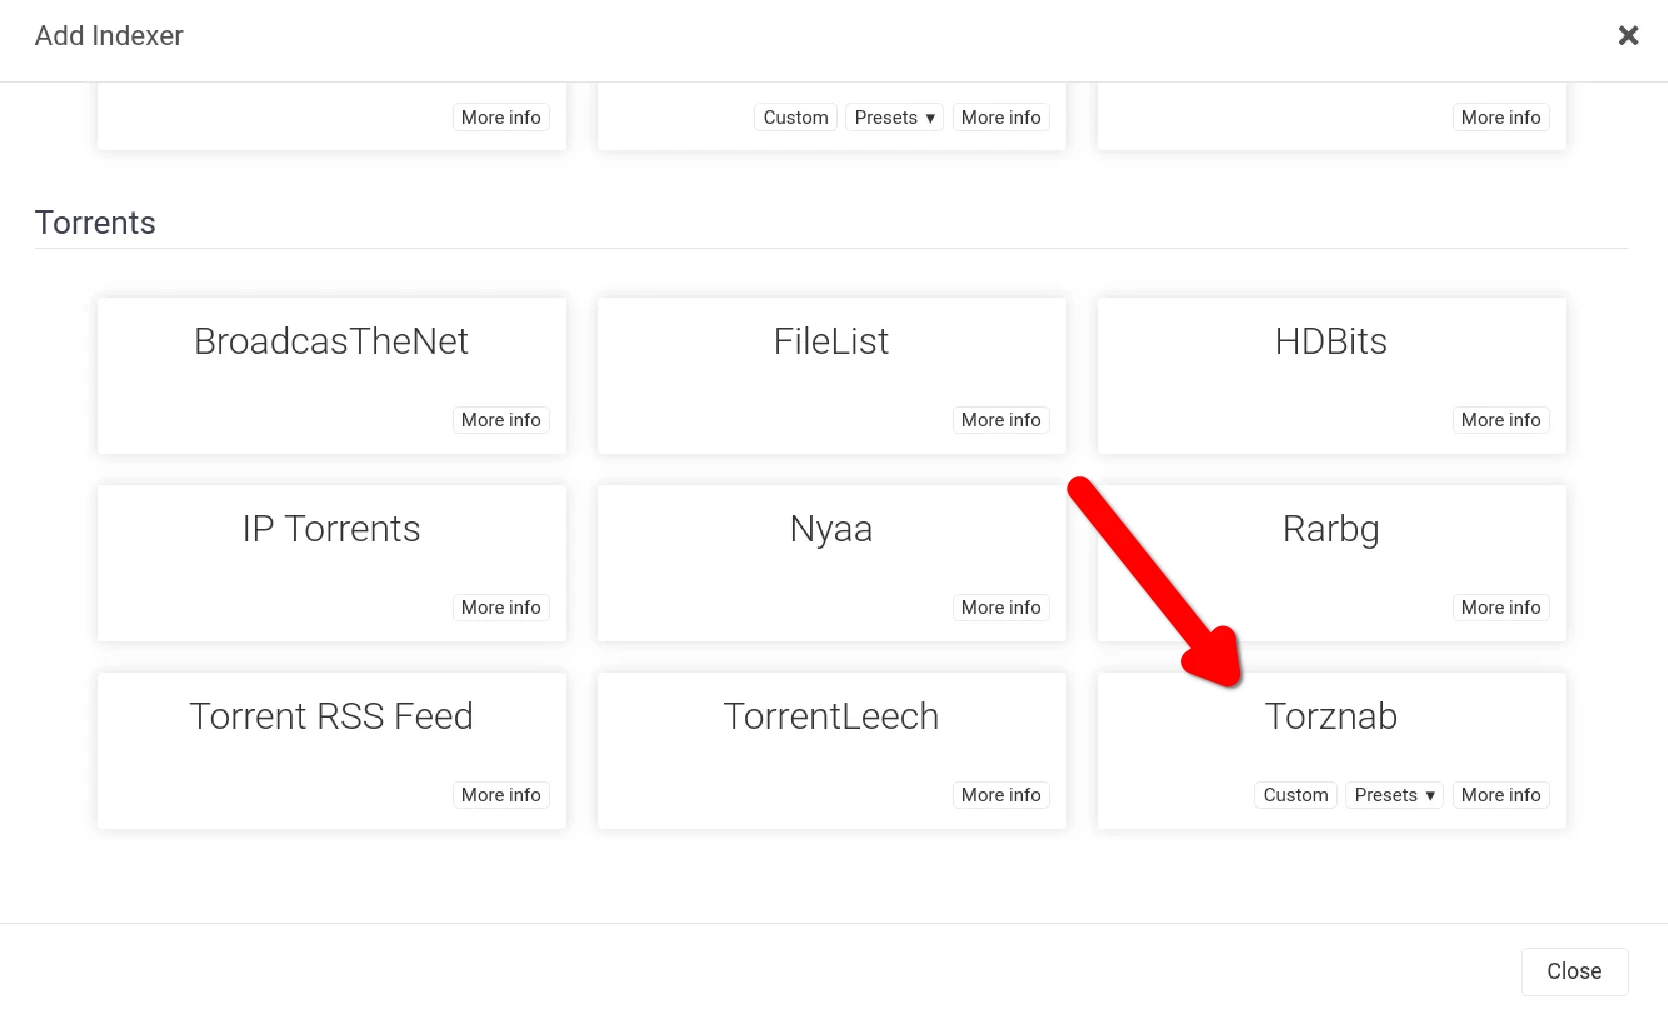
Task: Show More info for Rarbg
Action: coord(1500,608)
